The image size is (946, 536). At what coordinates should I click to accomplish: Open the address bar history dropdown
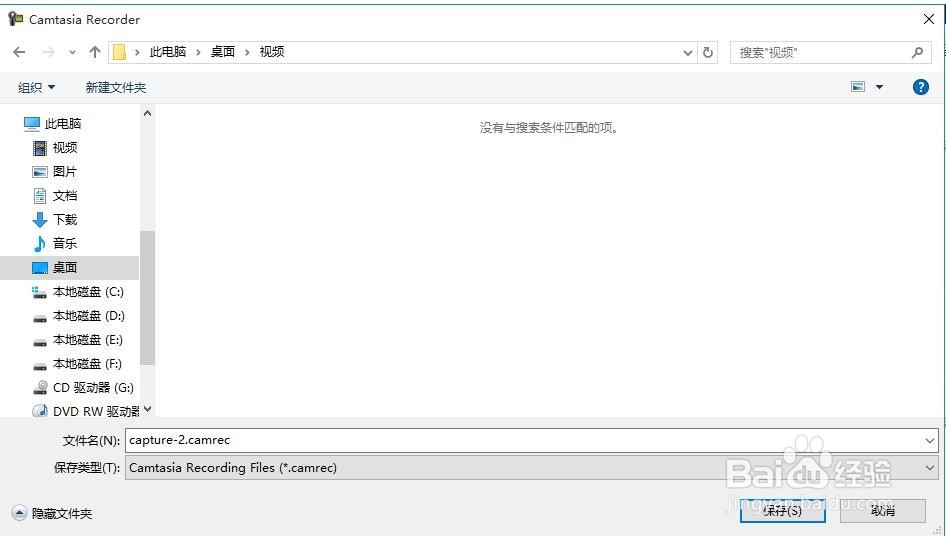click(687, 53)
